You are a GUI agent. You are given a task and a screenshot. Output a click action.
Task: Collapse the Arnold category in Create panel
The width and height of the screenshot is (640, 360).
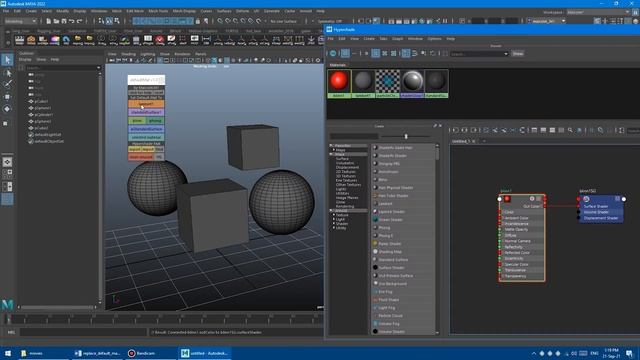pos(331,211)
